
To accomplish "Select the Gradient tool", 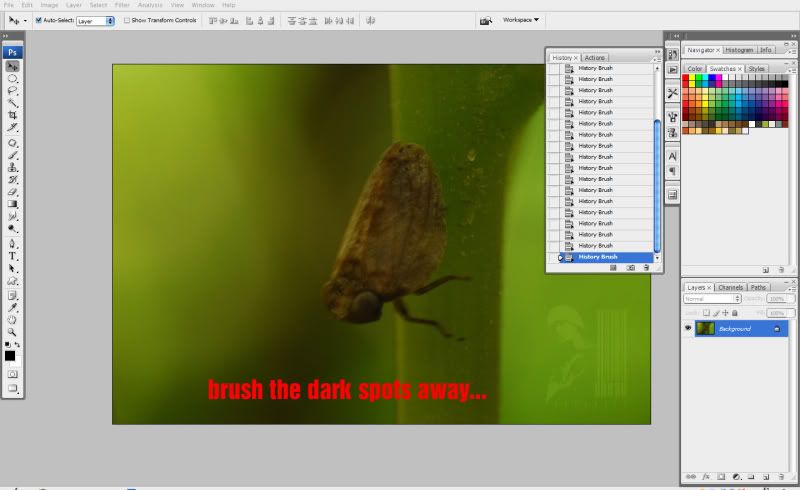I will [12, 205].
